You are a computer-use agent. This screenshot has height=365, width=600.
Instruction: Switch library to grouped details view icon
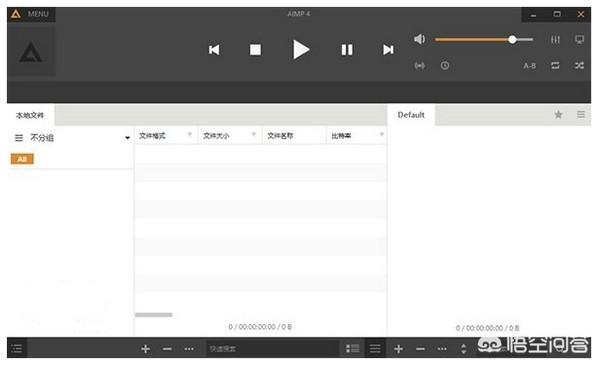tap(352, 349)
